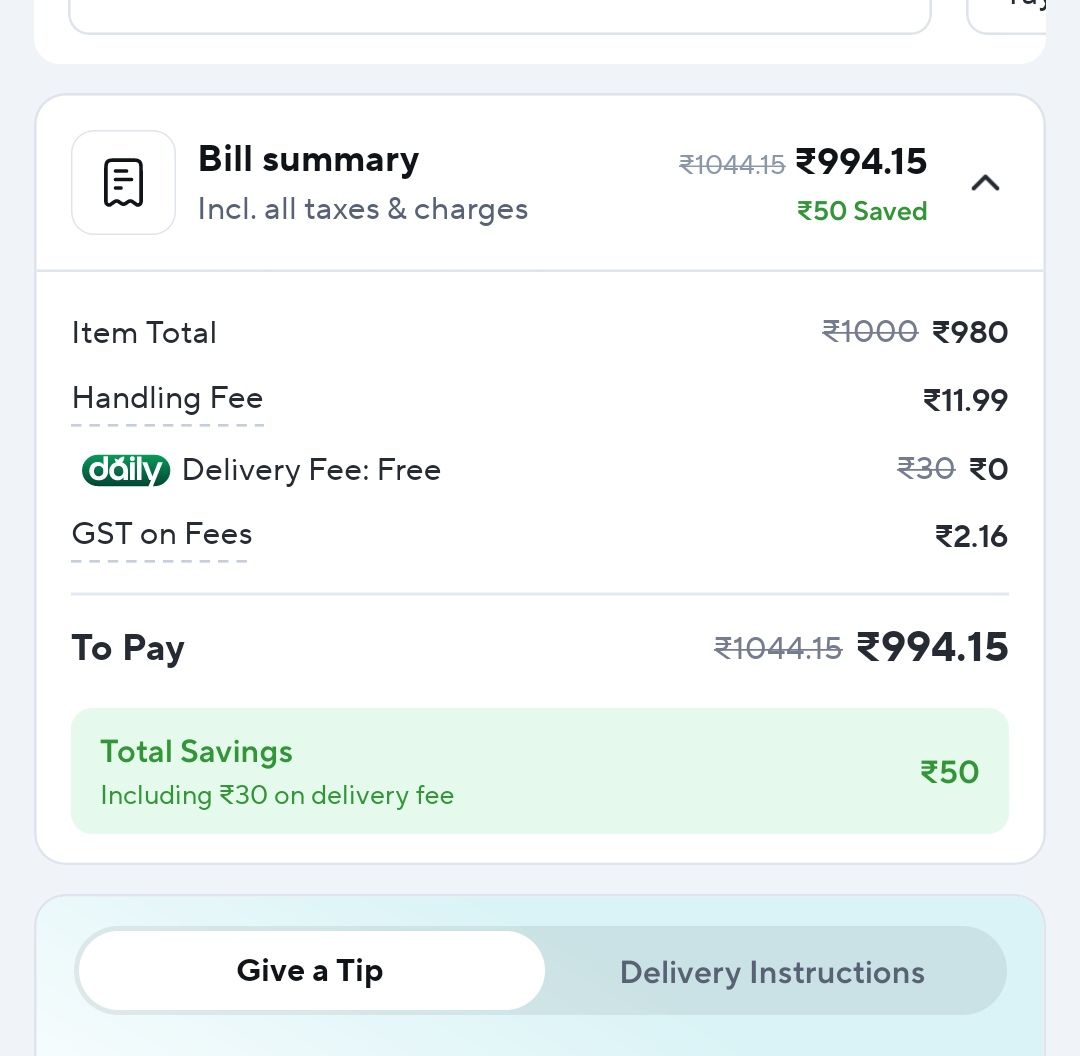Click the ₹994.15 amount beside To Pay
This screenshot has height=1056, width=1080.
click(932, 647)
